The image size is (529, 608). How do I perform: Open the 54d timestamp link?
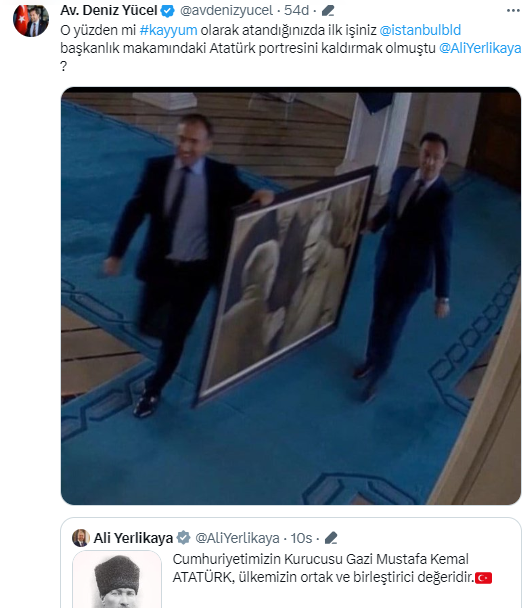tap(296, 10)
